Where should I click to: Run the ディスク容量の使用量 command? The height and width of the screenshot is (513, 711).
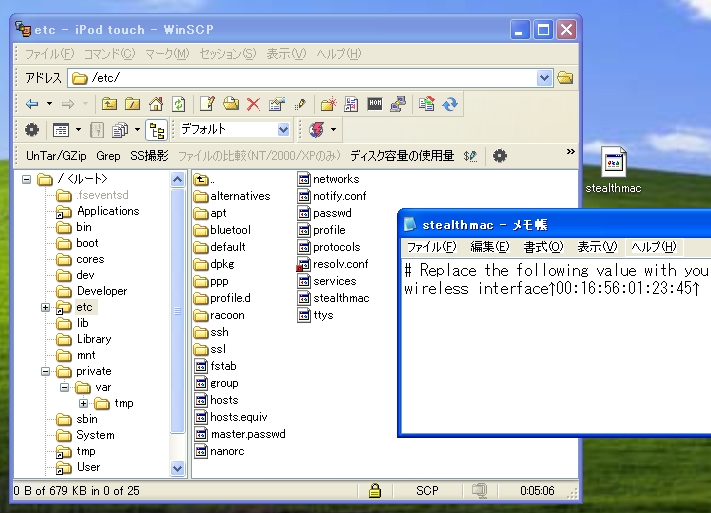click(x=402, y=156)
